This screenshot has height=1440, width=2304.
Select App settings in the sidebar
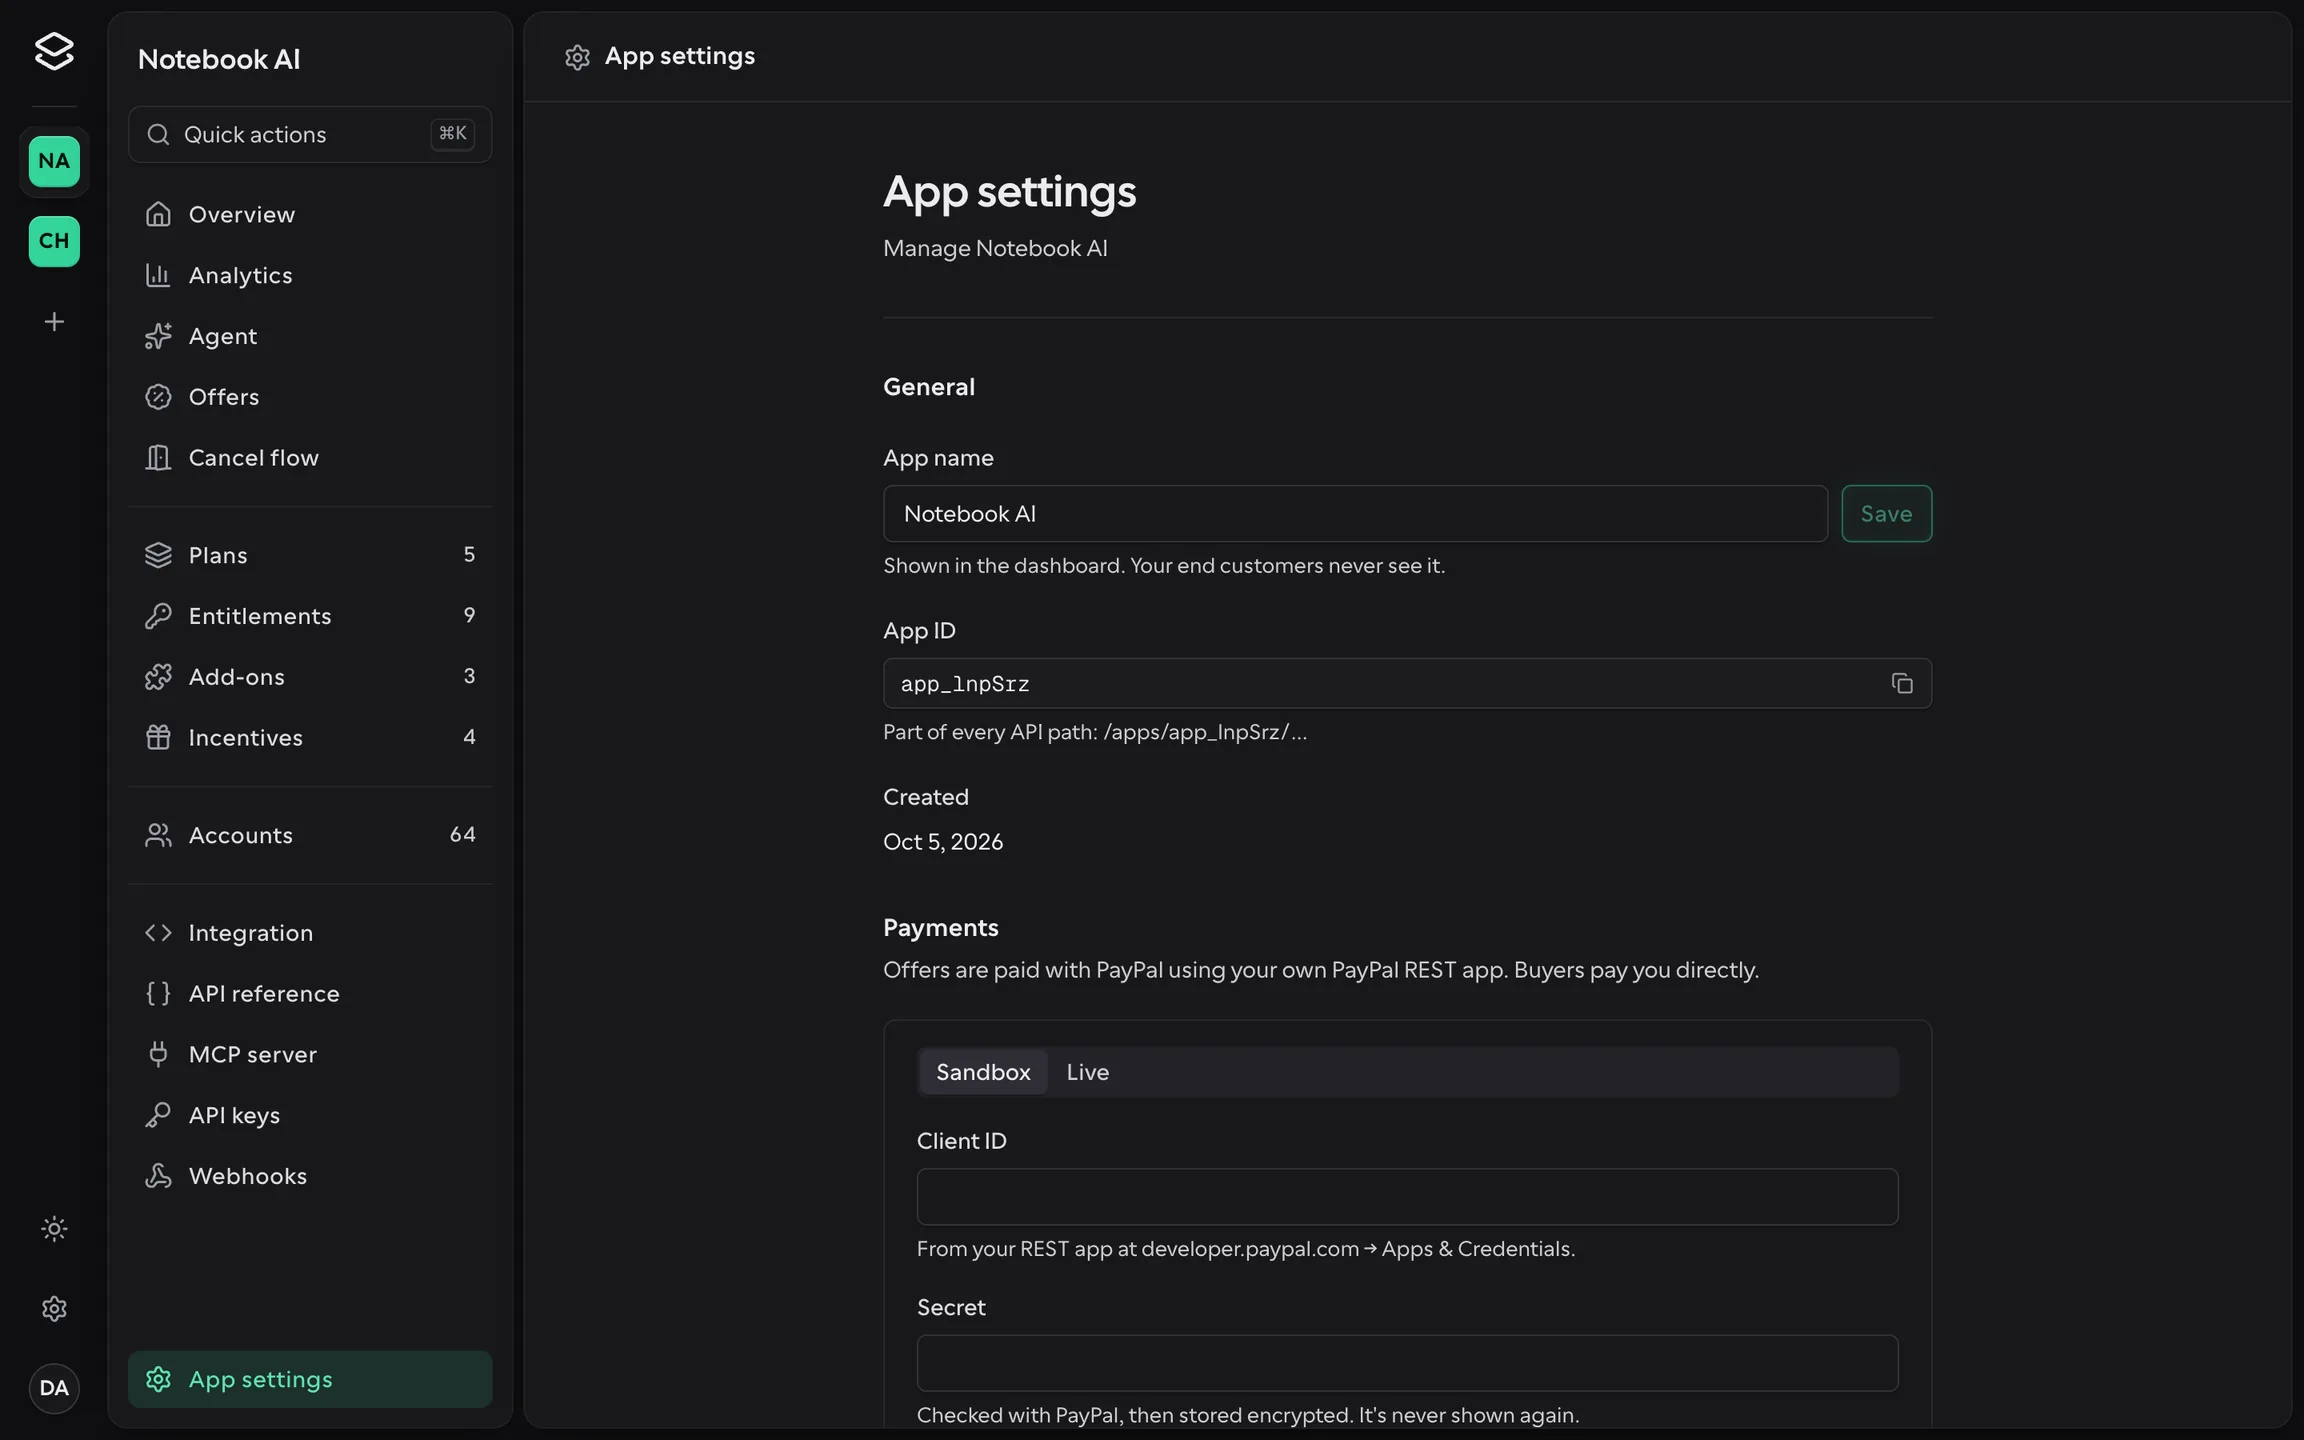tap(310, 1379)
